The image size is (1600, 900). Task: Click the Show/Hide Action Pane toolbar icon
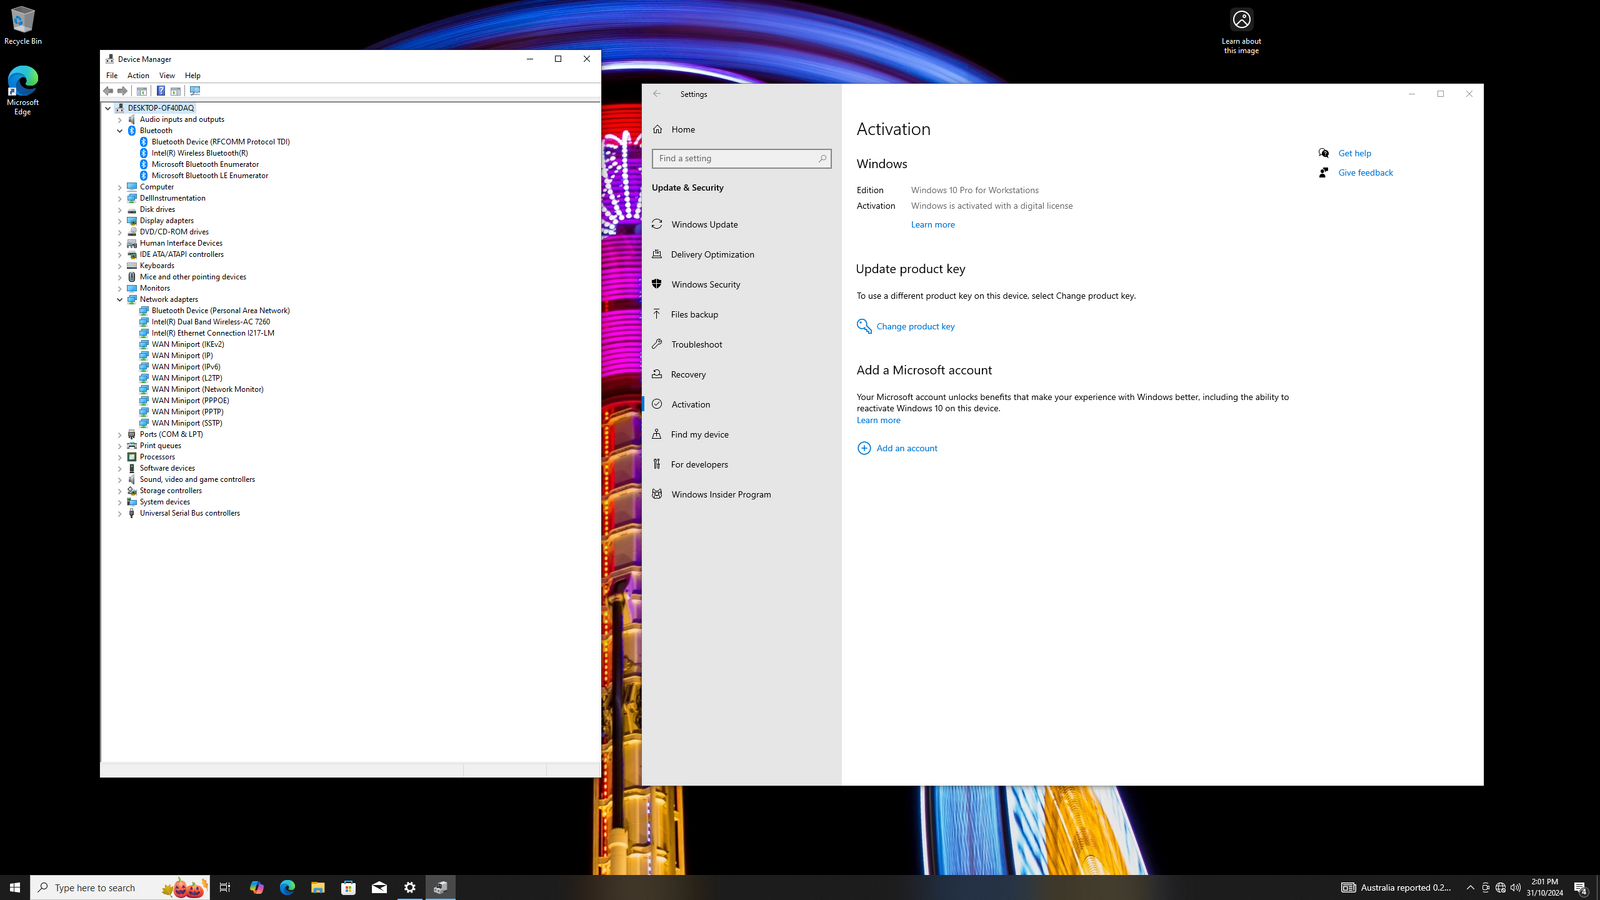[175, 91]
